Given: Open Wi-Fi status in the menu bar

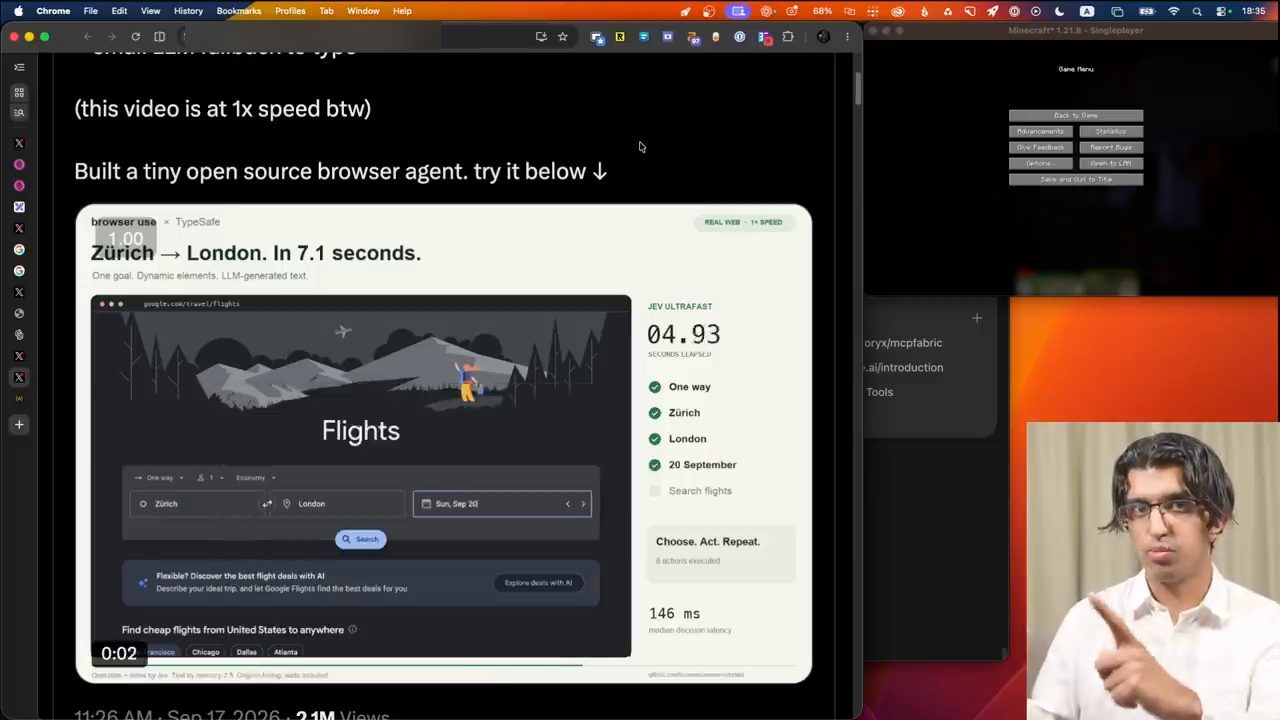Looking at the screenshot, I should coord(1174,11).
